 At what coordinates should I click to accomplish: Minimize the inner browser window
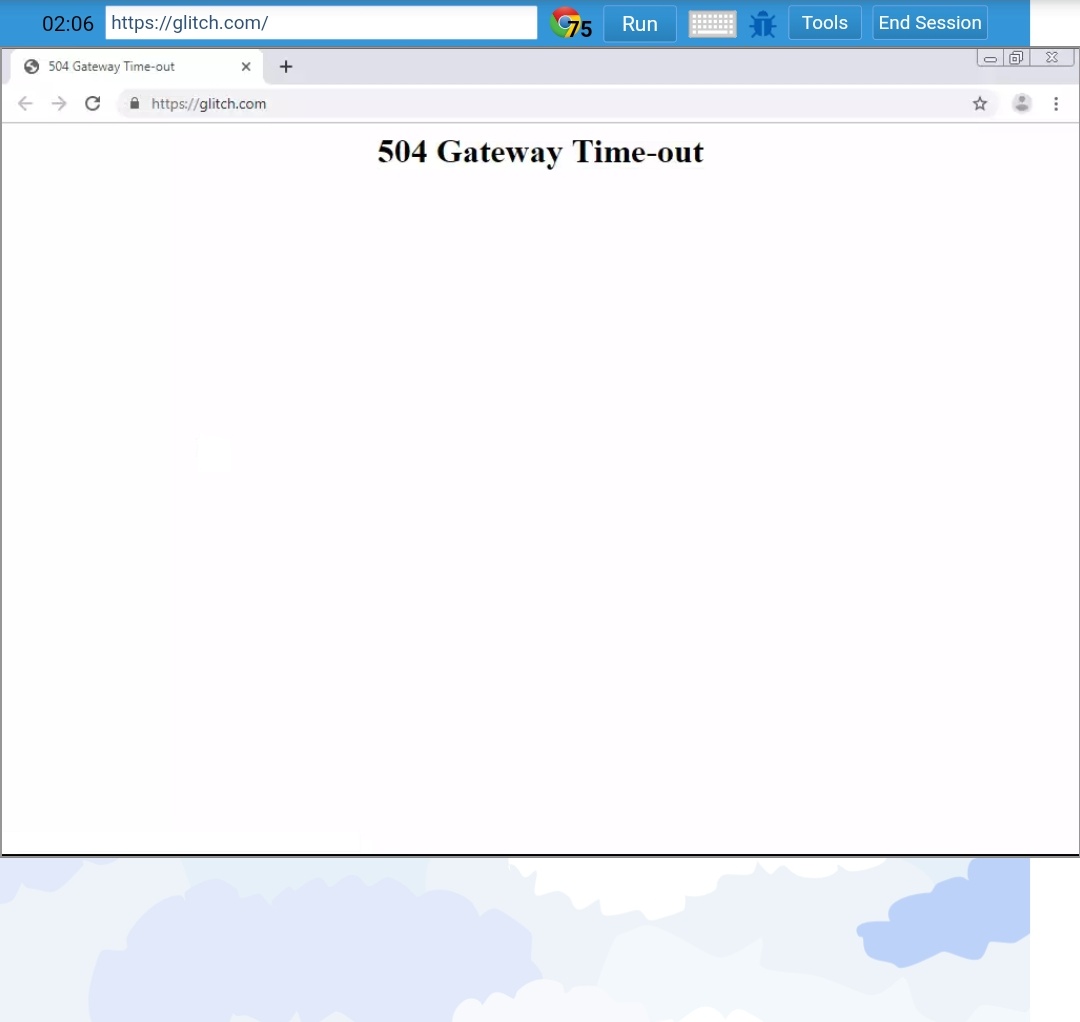(x=990, y=58)
